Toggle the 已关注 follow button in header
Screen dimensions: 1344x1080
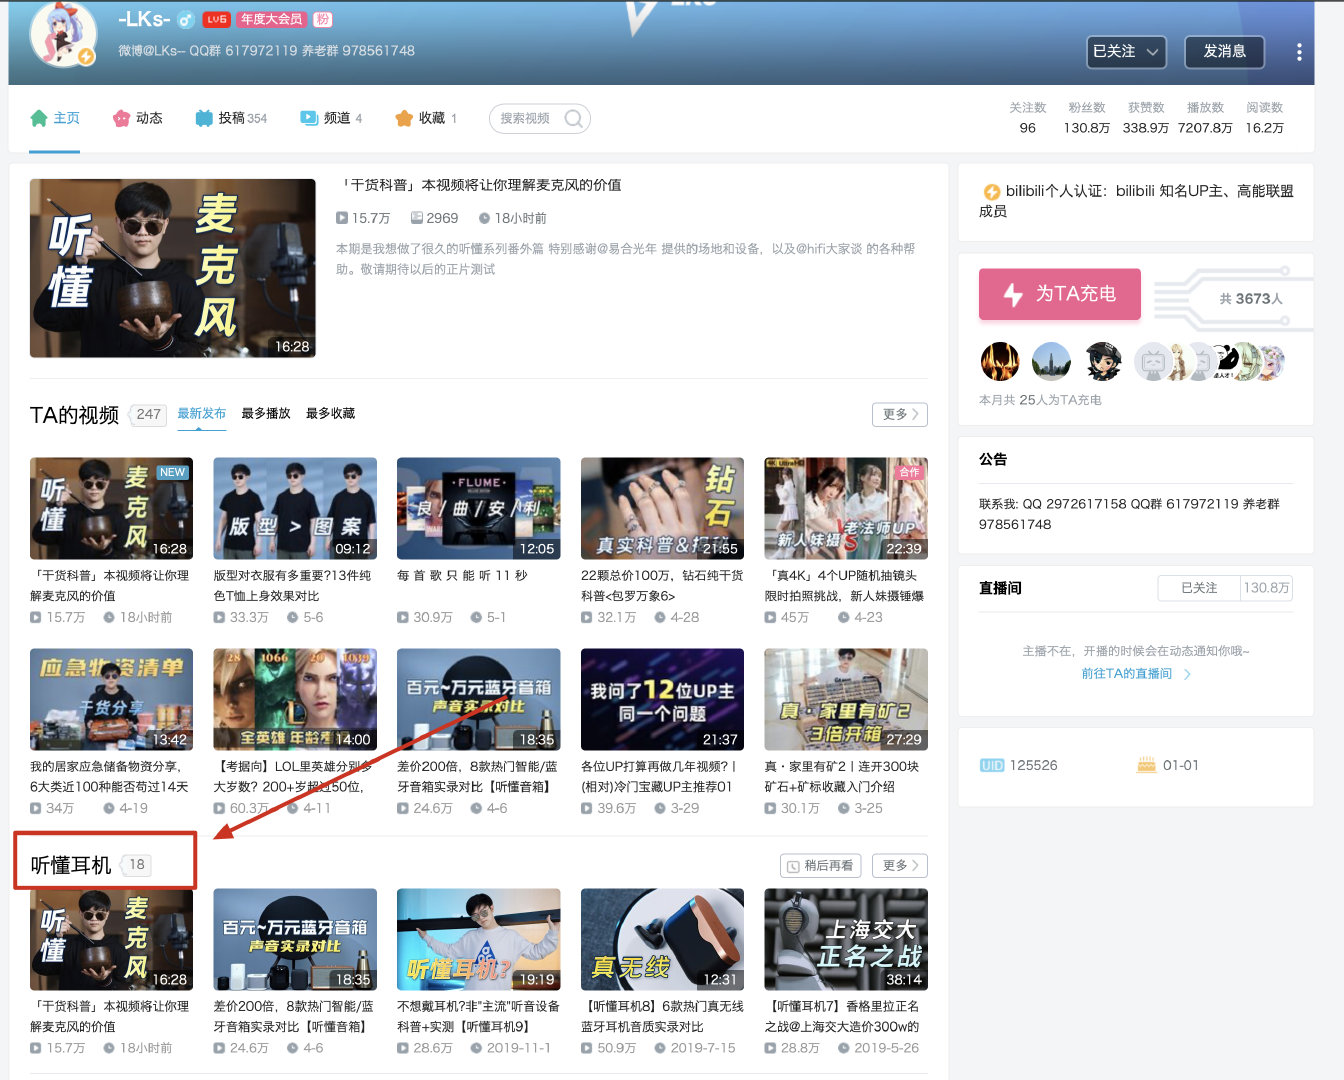click(1126, 52)
